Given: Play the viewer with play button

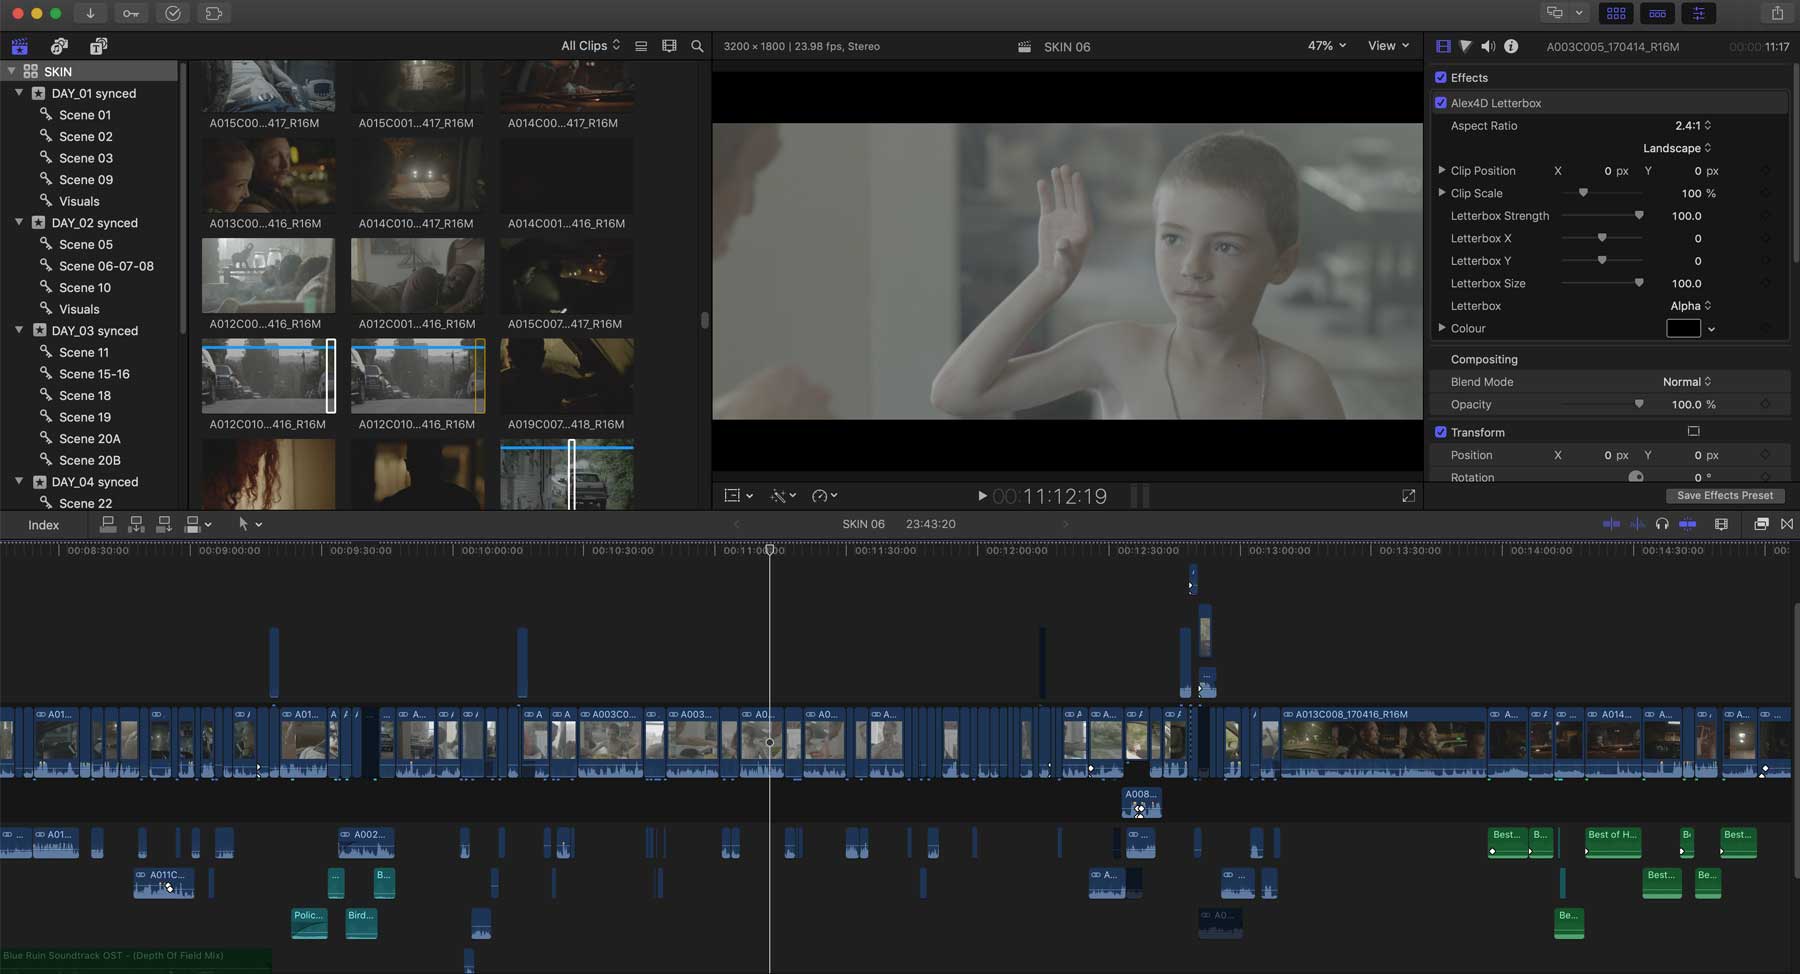Looking at the screenshot, I should [982, 496].
